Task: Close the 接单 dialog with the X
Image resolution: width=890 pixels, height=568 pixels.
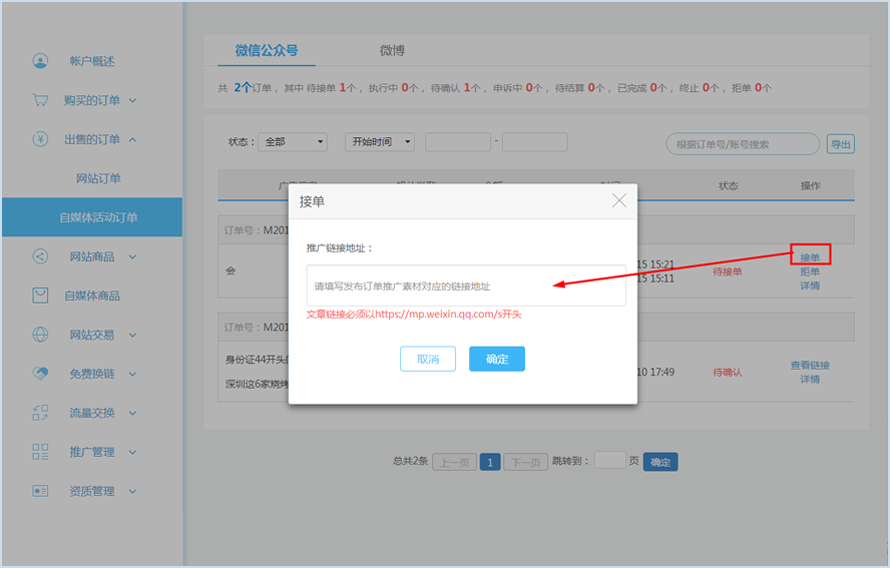Action: coord(619,201)
